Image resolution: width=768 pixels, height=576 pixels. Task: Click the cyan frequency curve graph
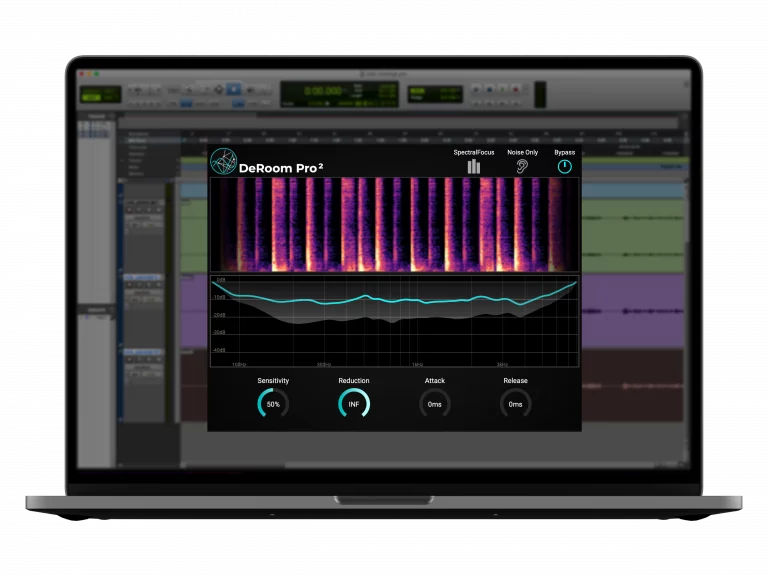(394, 321)
